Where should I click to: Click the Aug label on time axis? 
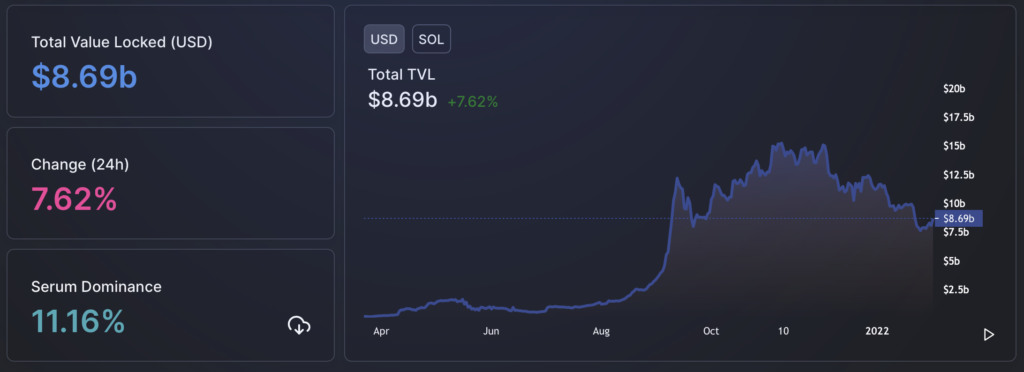601,332
